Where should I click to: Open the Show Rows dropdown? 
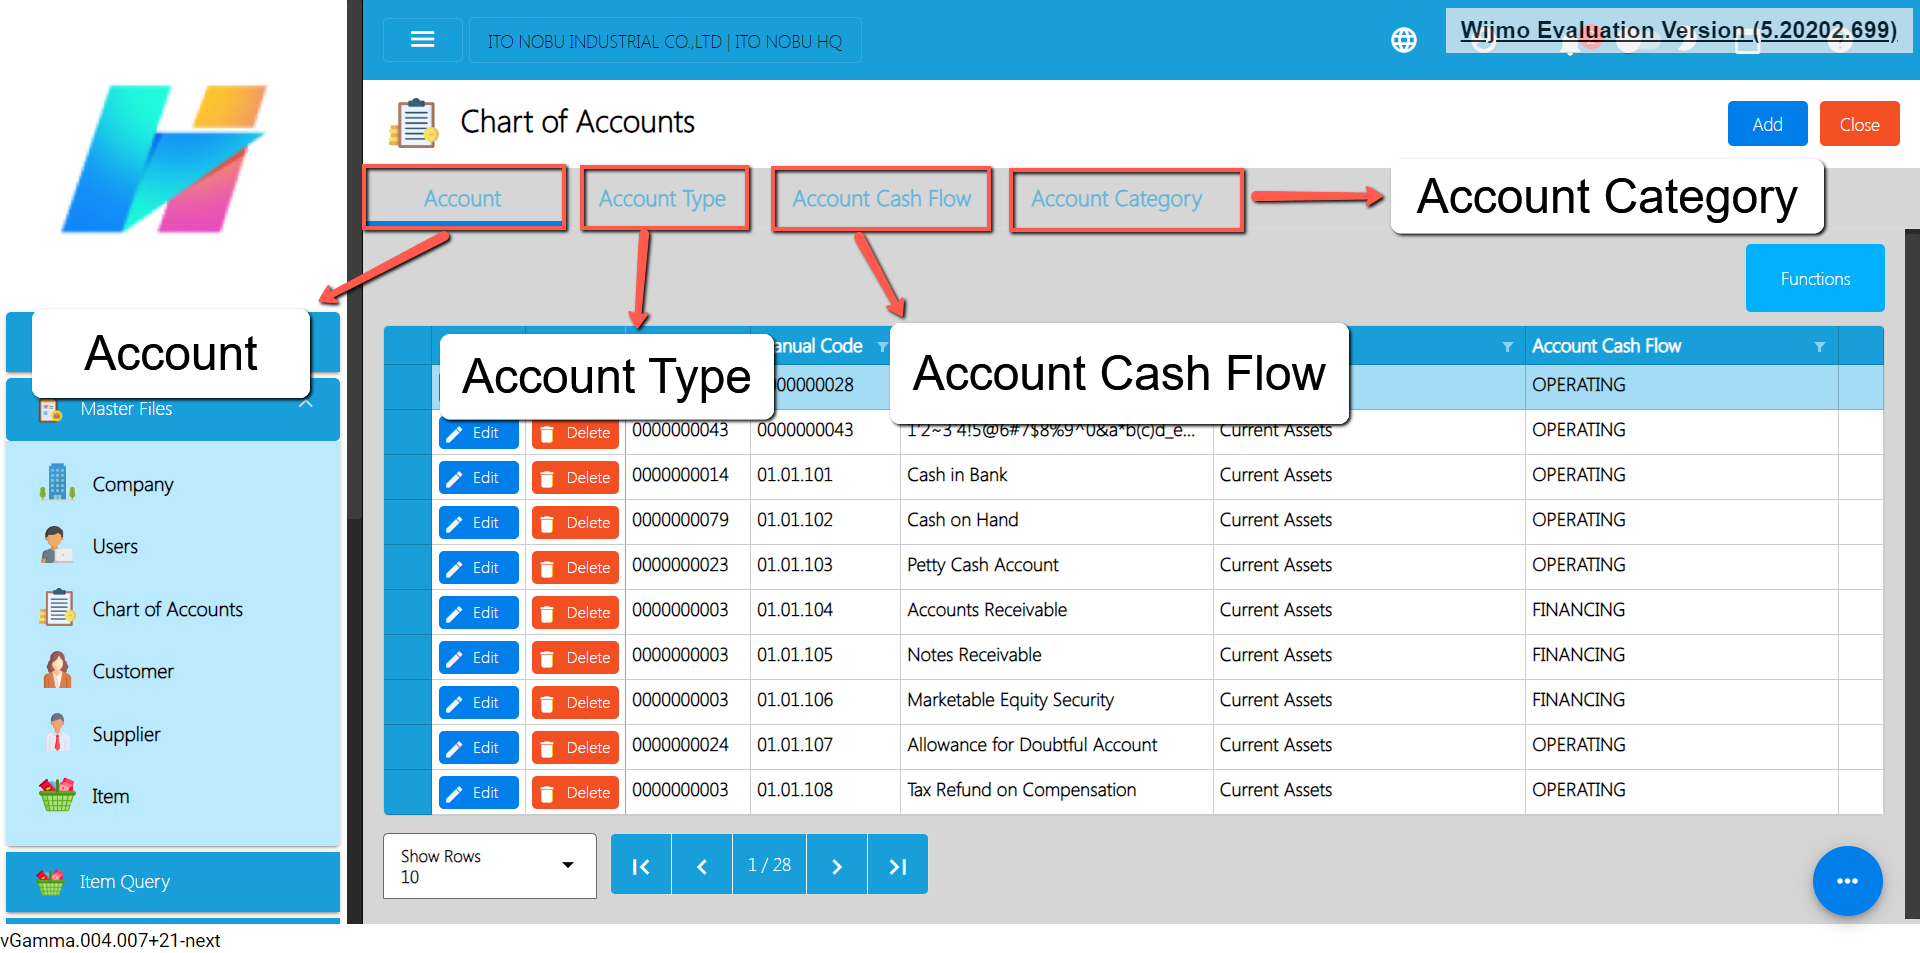(x=489, y=866)
